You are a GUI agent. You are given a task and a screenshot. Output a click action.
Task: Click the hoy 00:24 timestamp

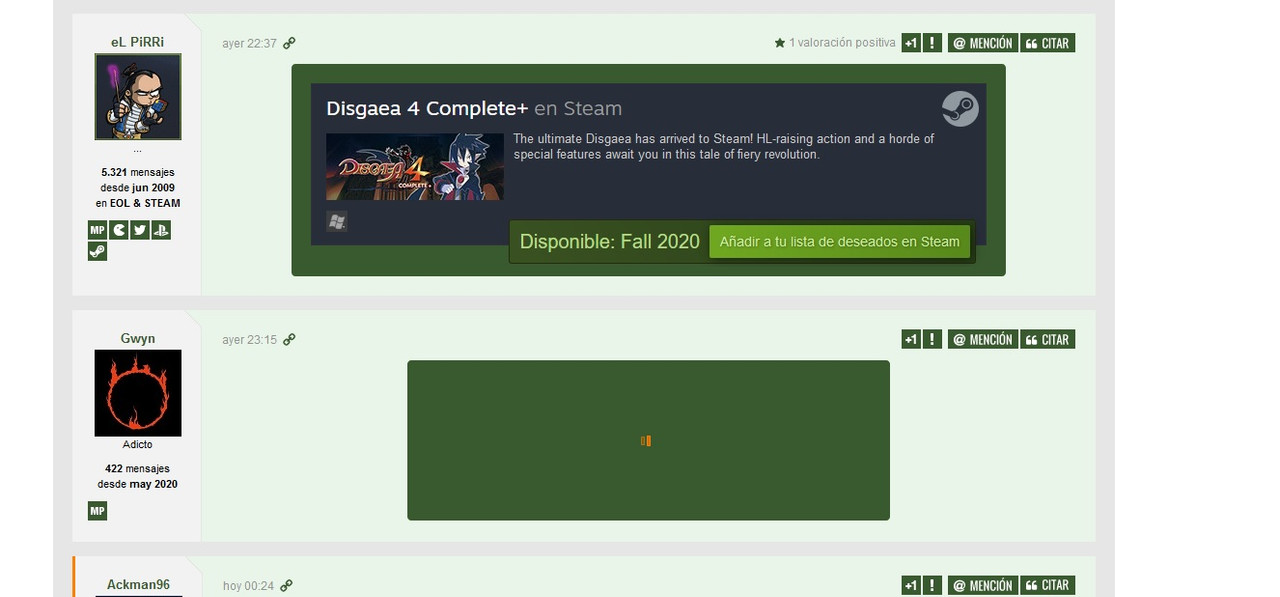click(248, 585)
